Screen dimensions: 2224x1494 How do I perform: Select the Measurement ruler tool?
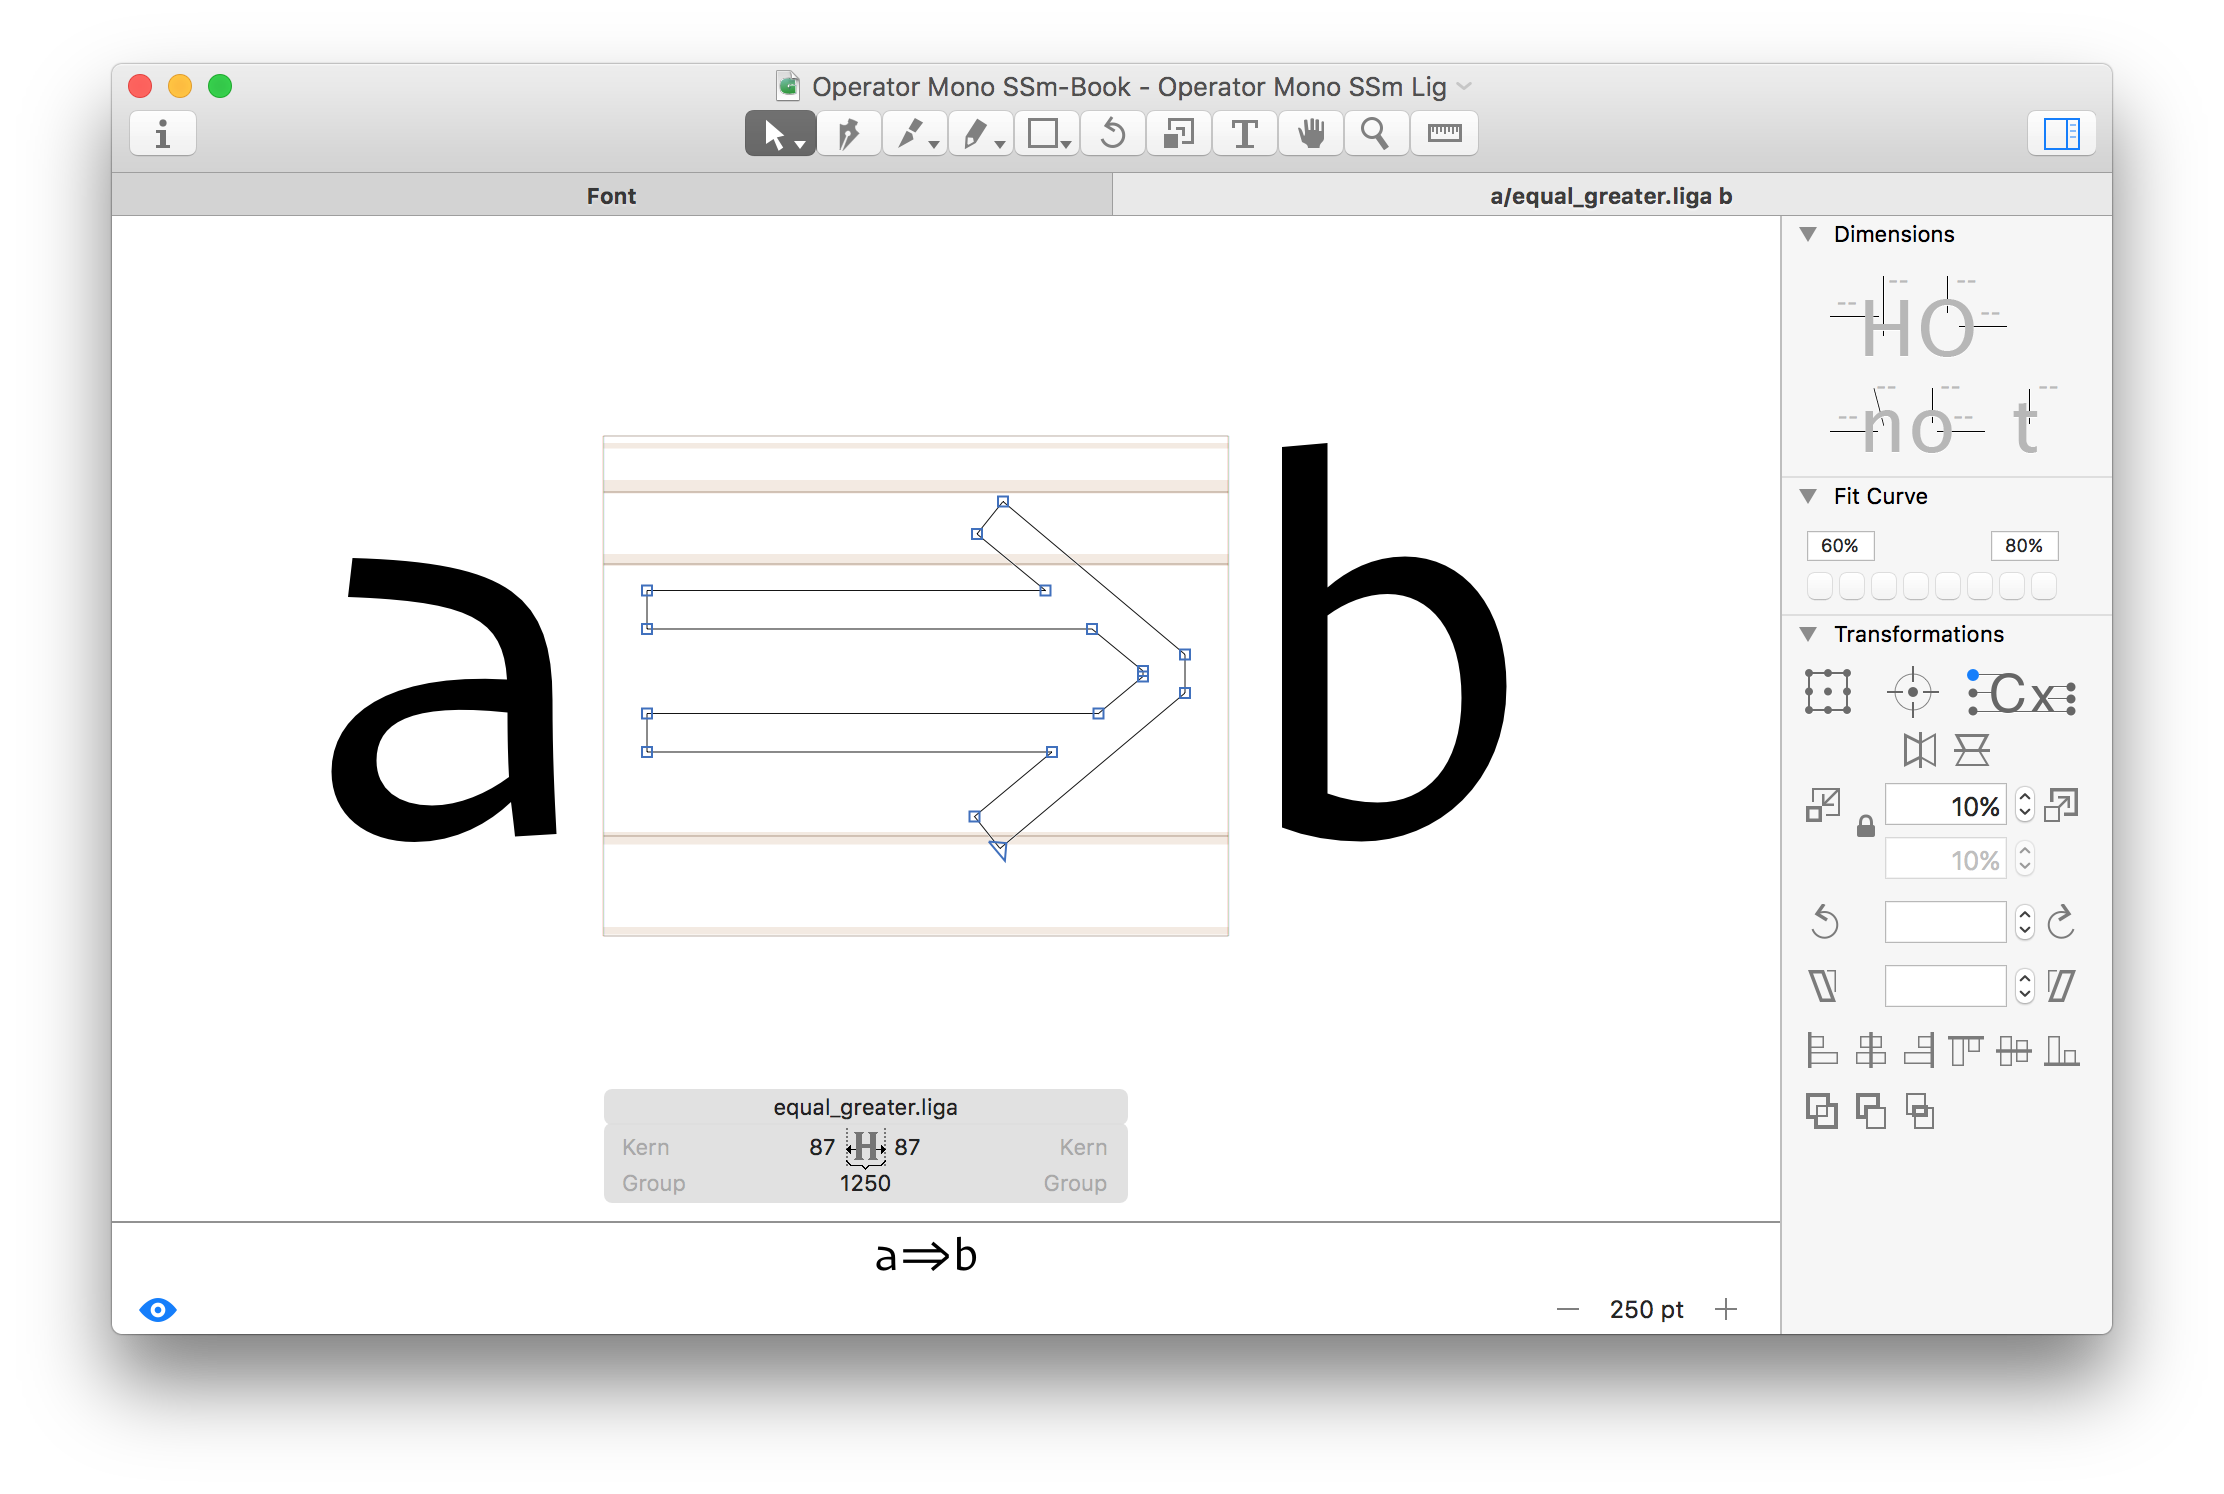[1444, 134]
